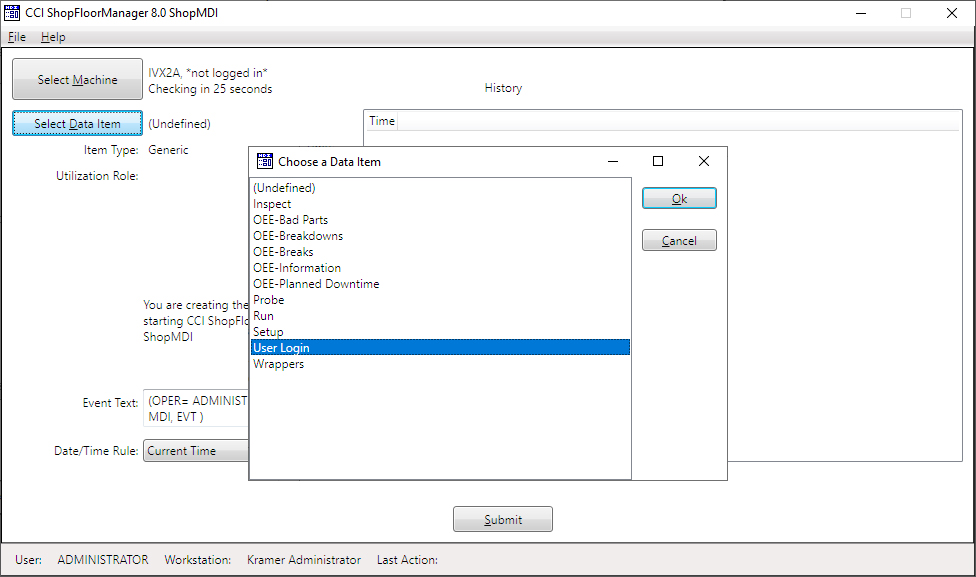Select OEE-Information in the list
Image resolution: width=976 pixels, height=577 pixels.
[440, 268]
